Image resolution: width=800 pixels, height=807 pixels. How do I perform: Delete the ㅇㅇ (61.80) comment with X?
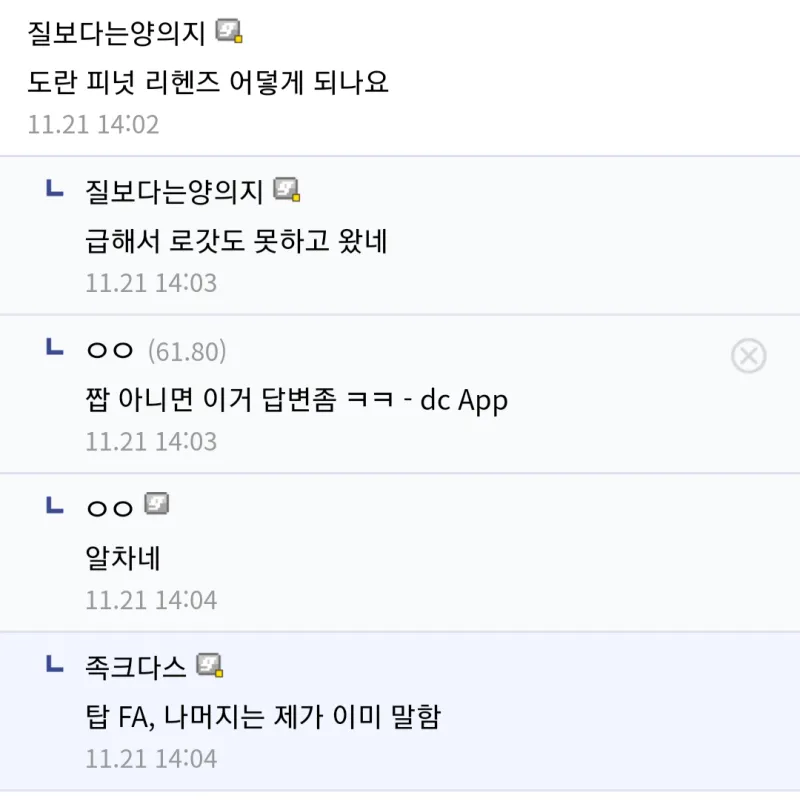pyautogui.click(x=748, y=356)
